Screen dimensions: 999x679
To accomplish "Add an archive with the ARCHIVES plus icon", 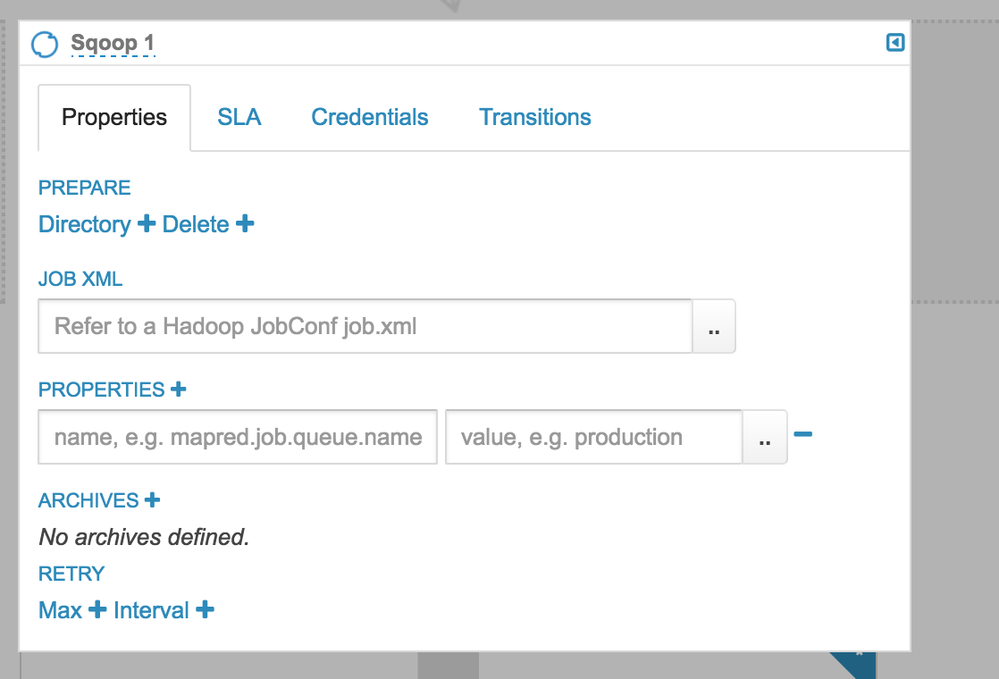I will click(152, 500).
